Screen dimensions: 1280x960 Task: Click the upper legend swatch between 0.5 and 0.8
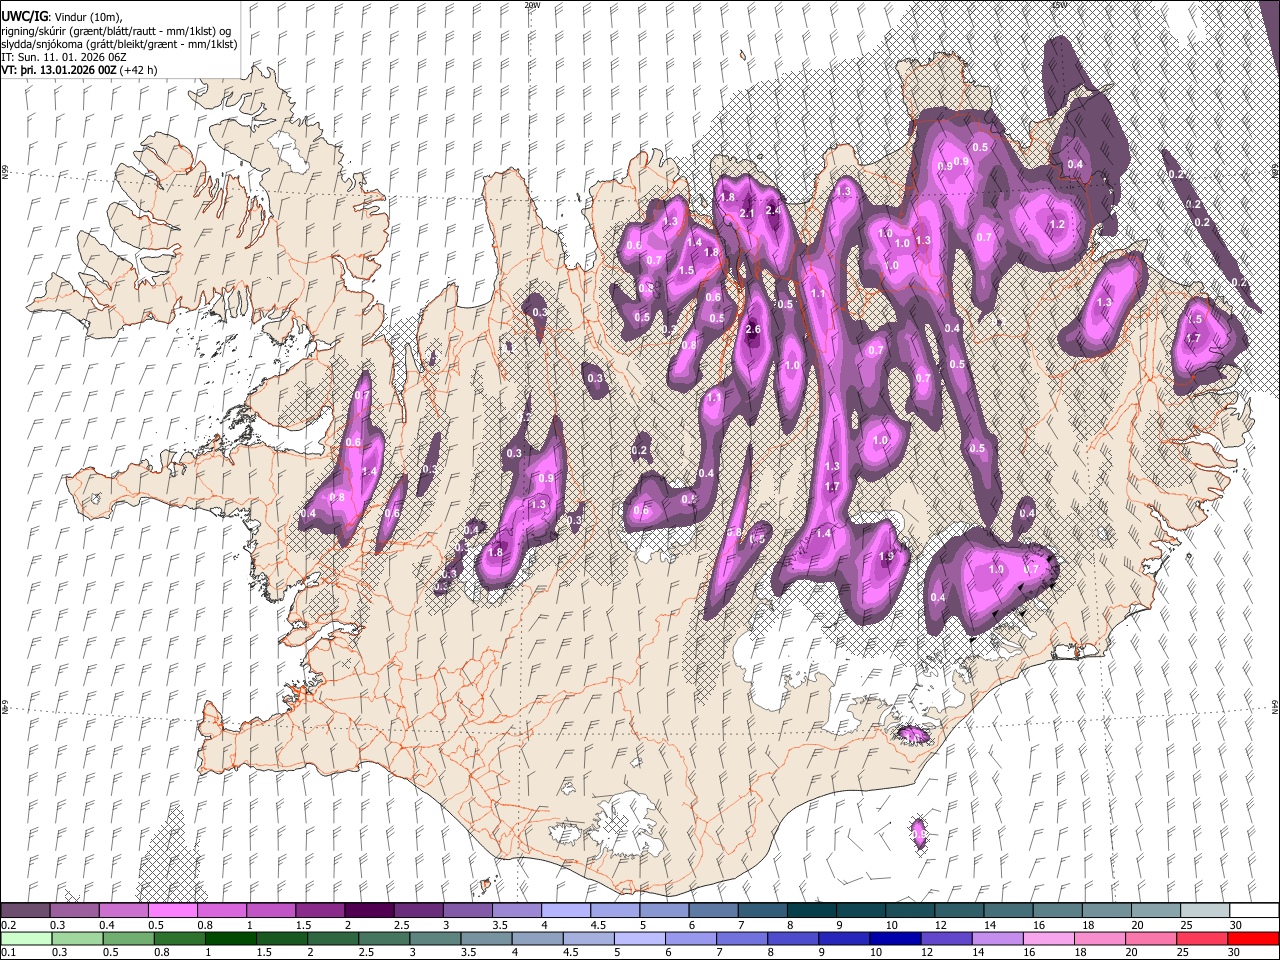point(173,911)
